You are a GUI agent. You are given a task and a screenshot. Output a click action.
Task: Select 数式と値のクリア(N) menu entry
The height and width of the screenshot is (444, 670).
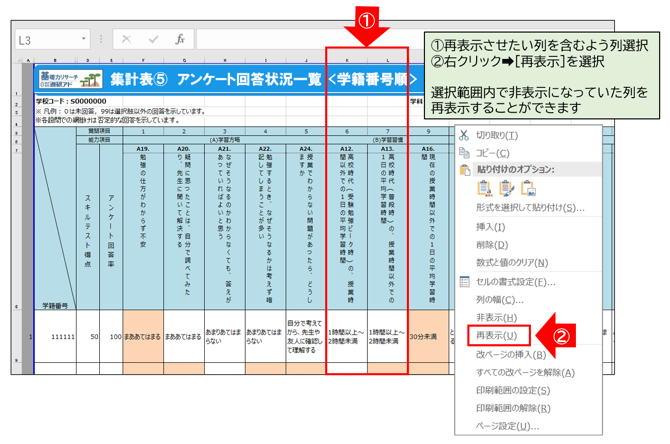512,262
